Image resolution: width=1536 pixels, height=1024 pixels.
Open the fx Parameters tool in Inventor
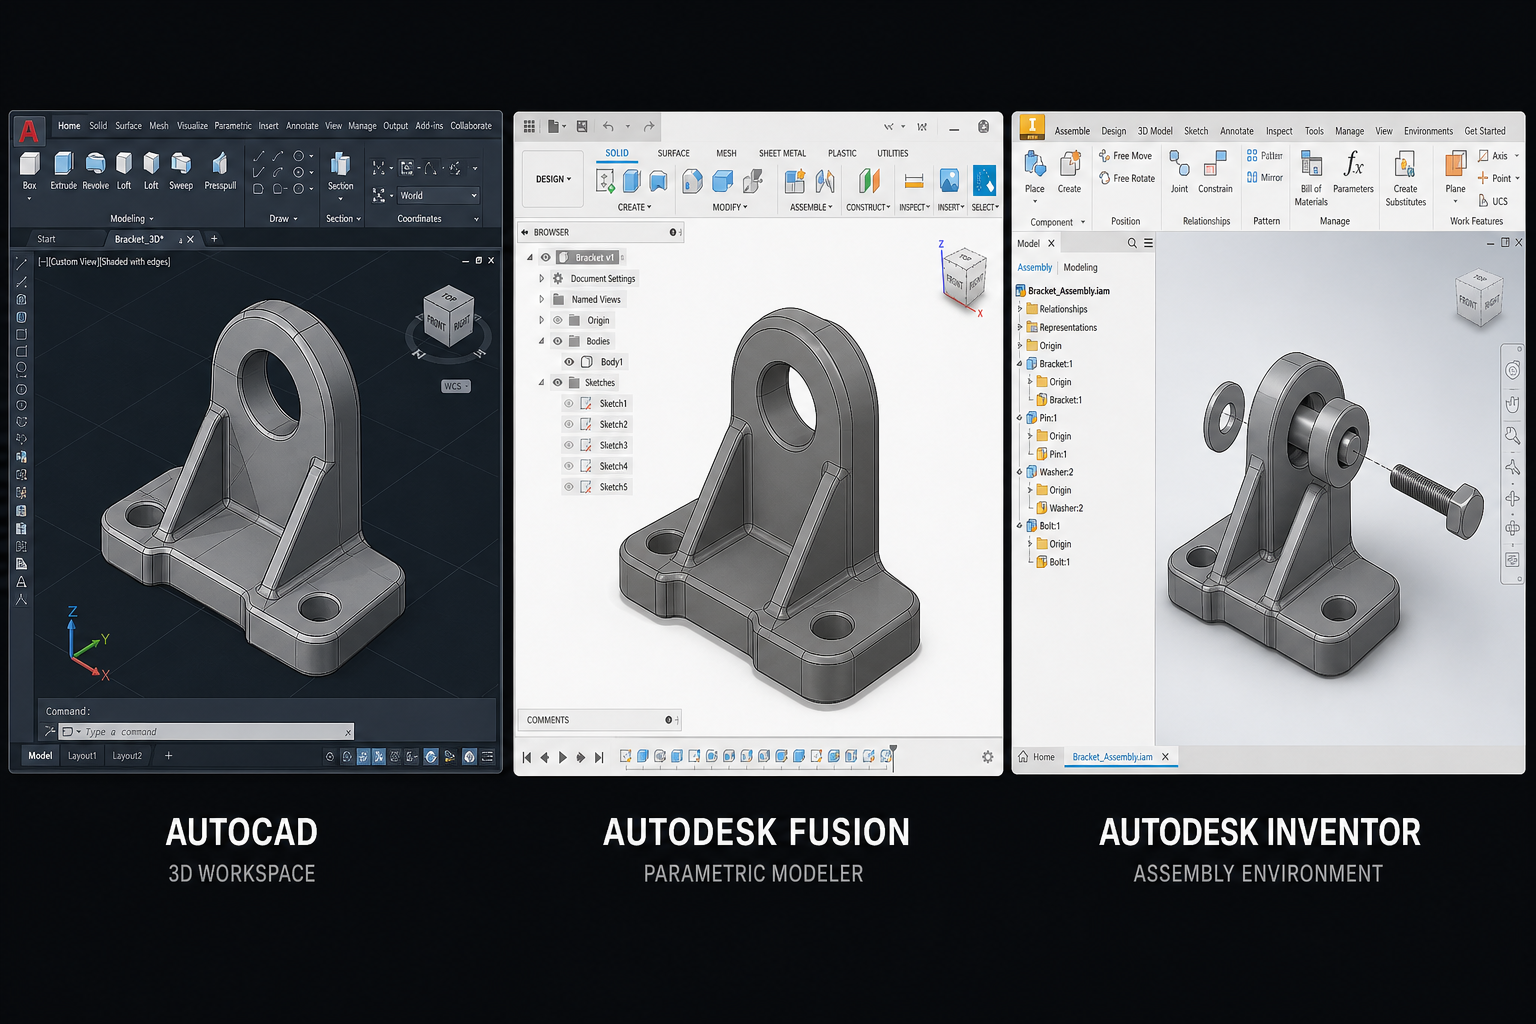pyautogui.click(x=1353, y=171)
